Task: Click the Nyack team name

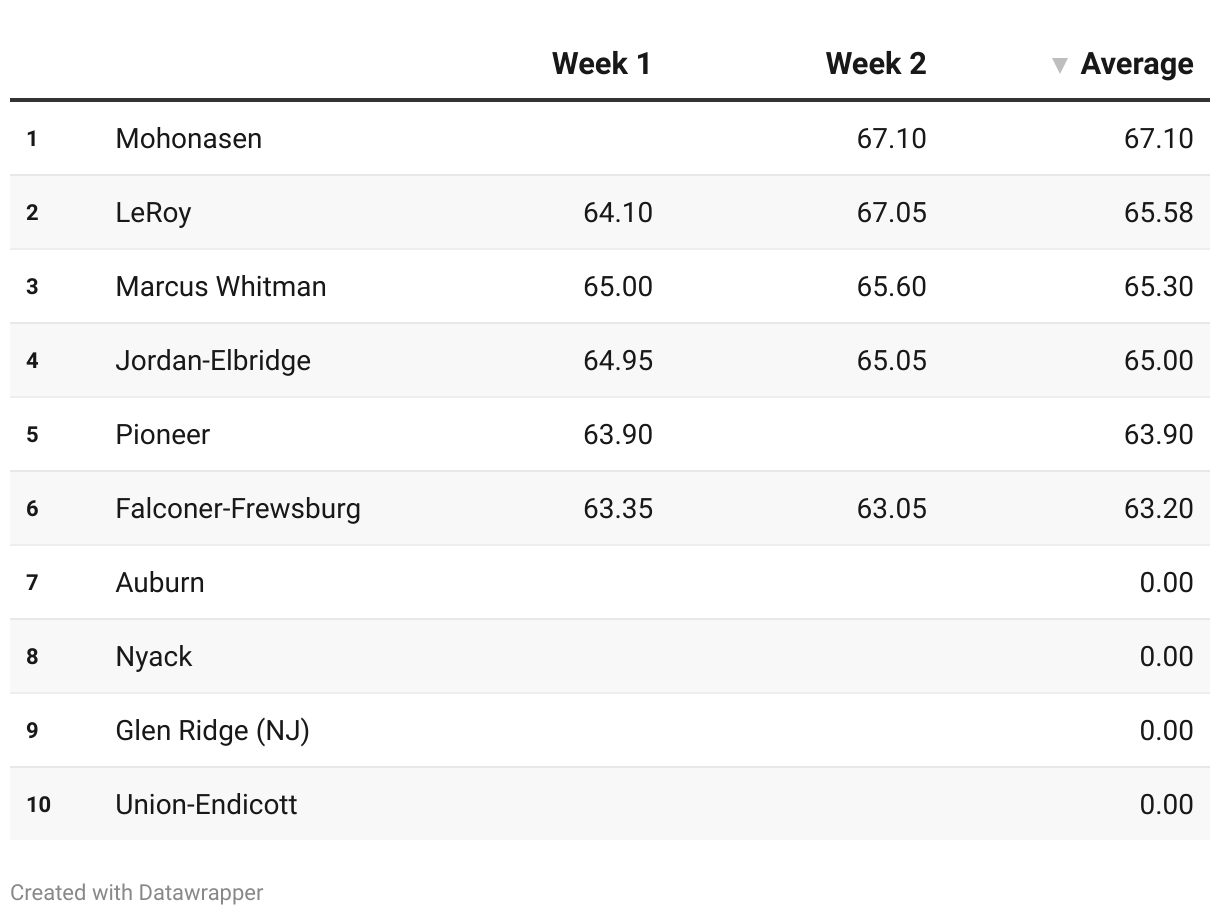Action: [x=154, y=656]
